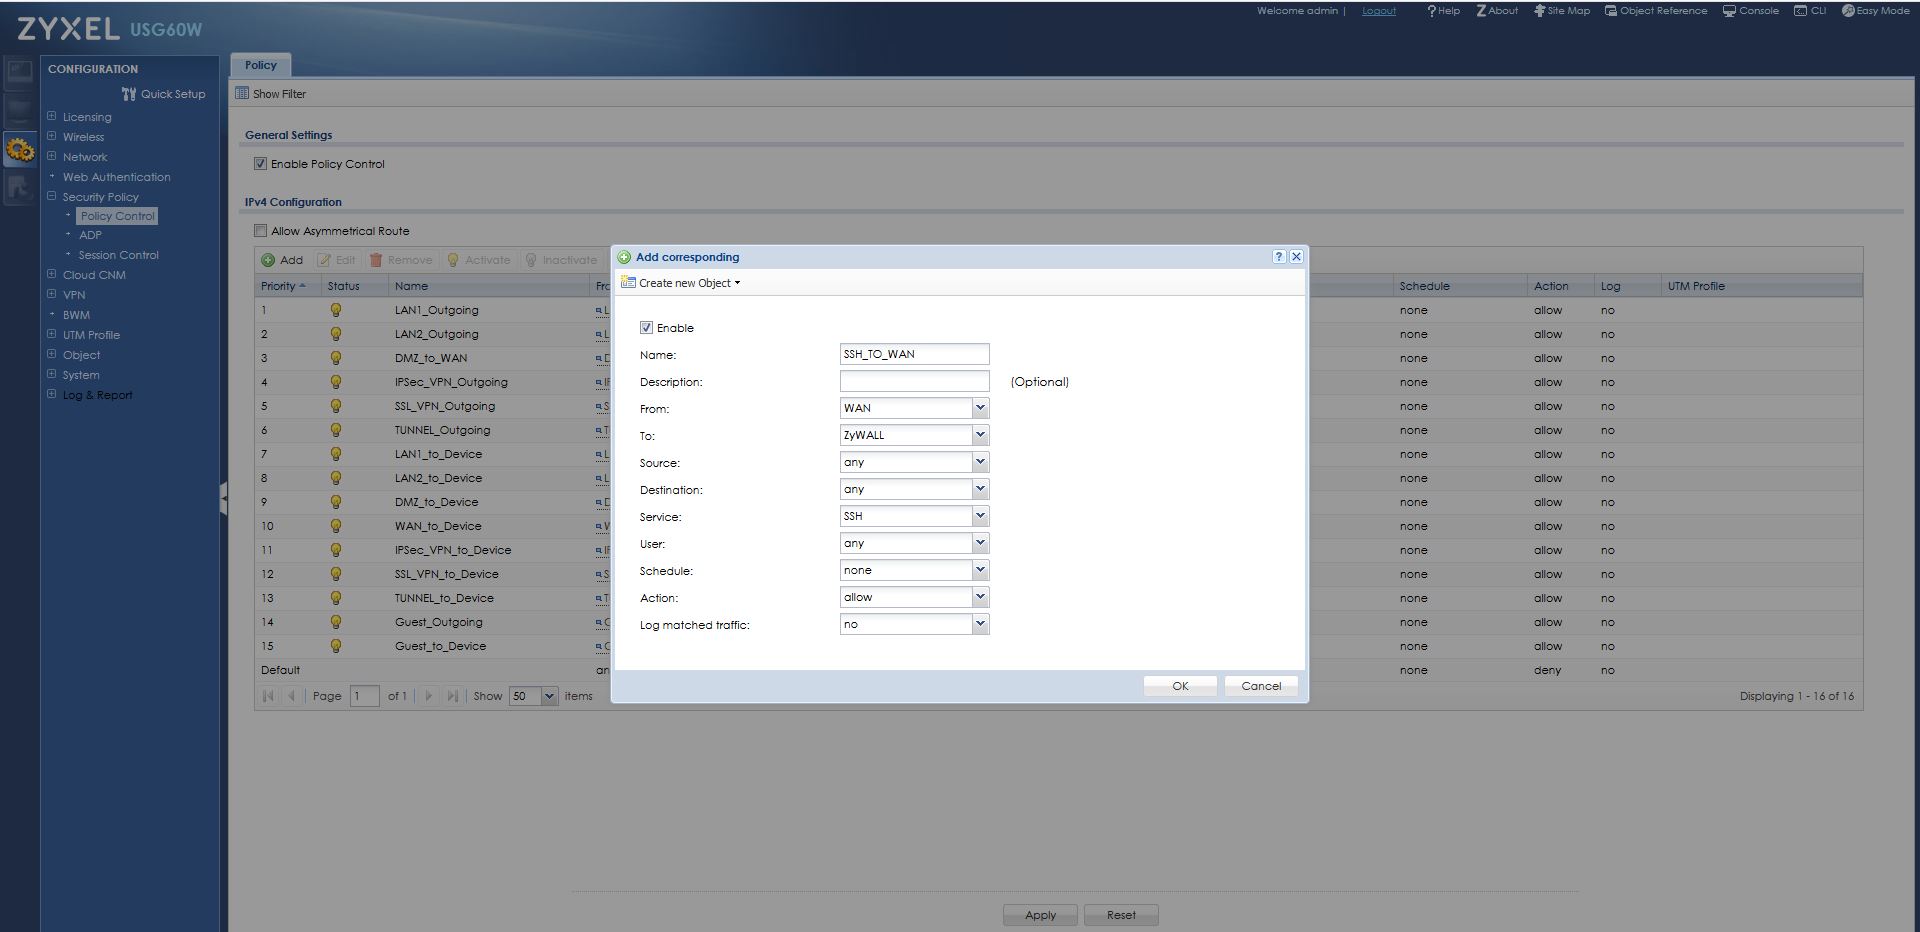
Task: Check Allow Asymmetrical Route
Action: [x=260, y=230]
